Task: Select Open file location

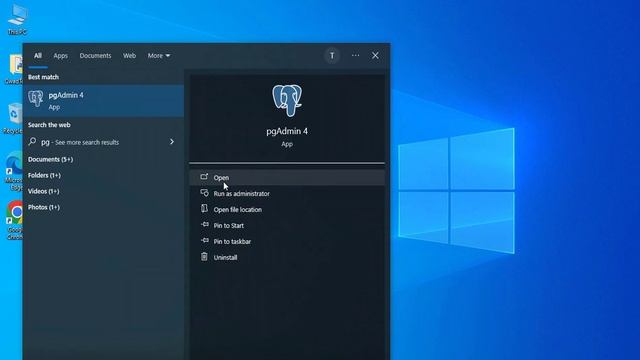Action: (287, 209)
